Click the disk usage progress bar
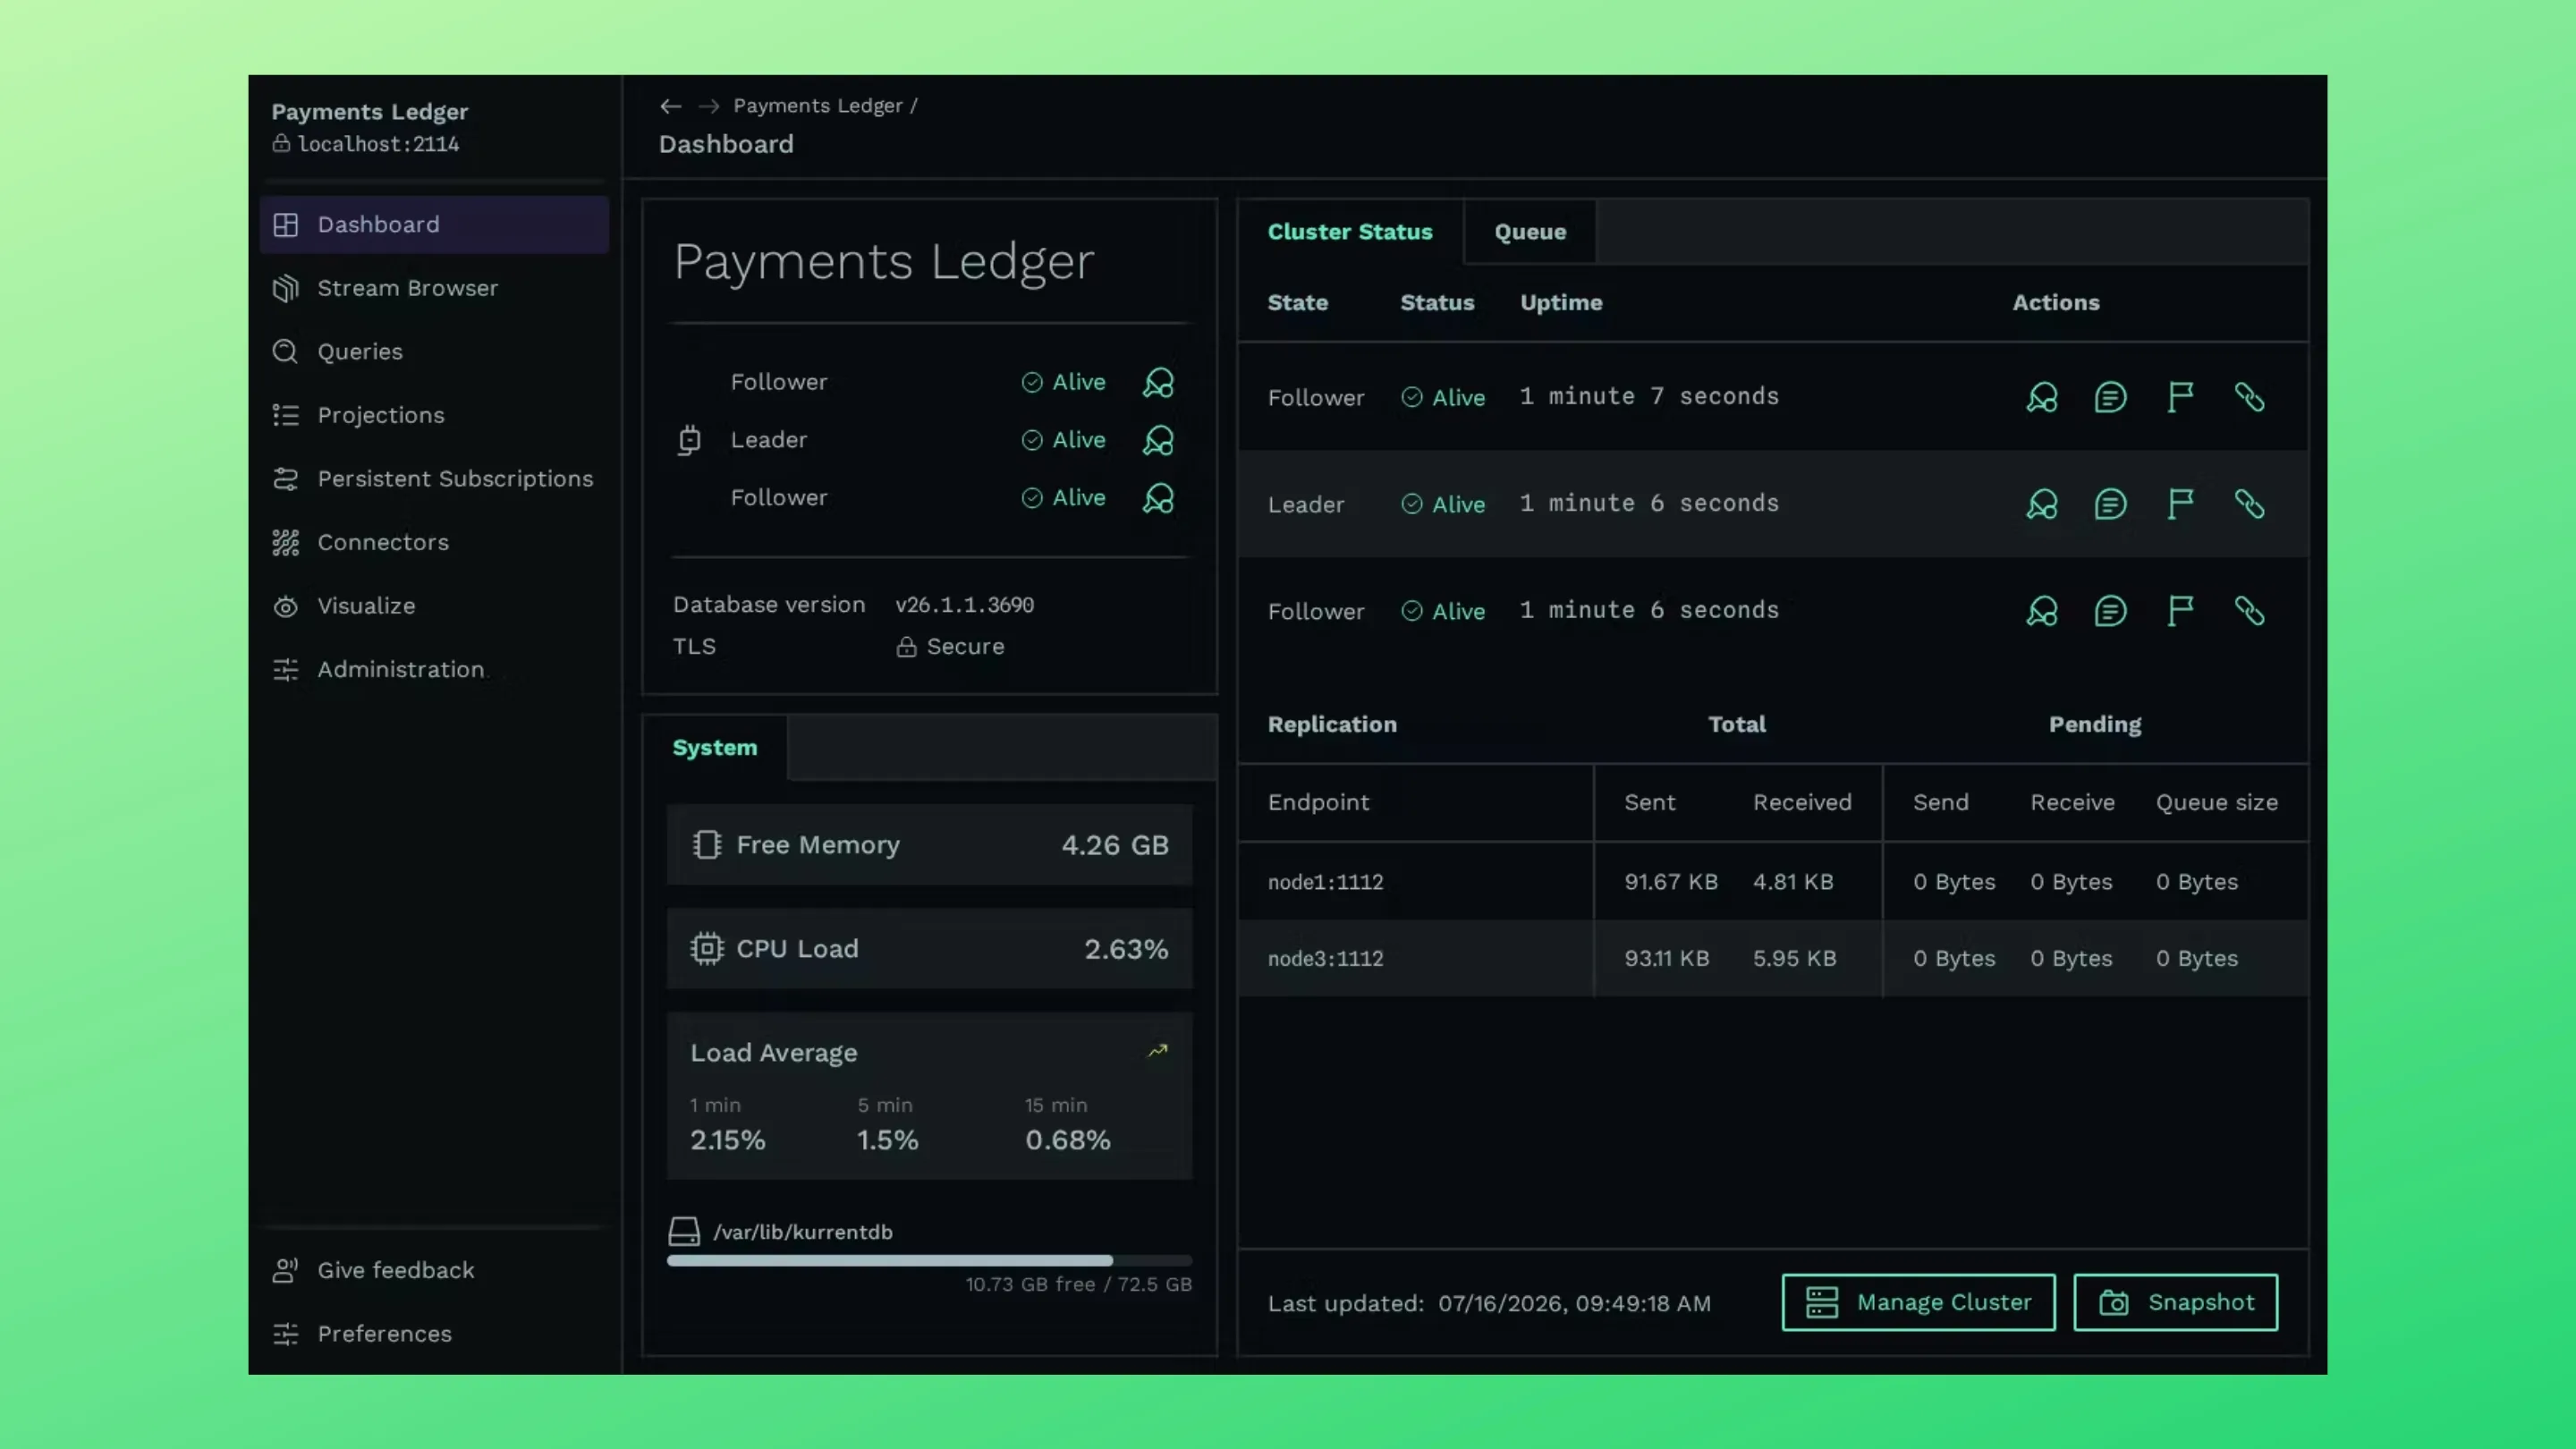2576x1449 pixels. pyautogui.click(x=930, y=1261)
